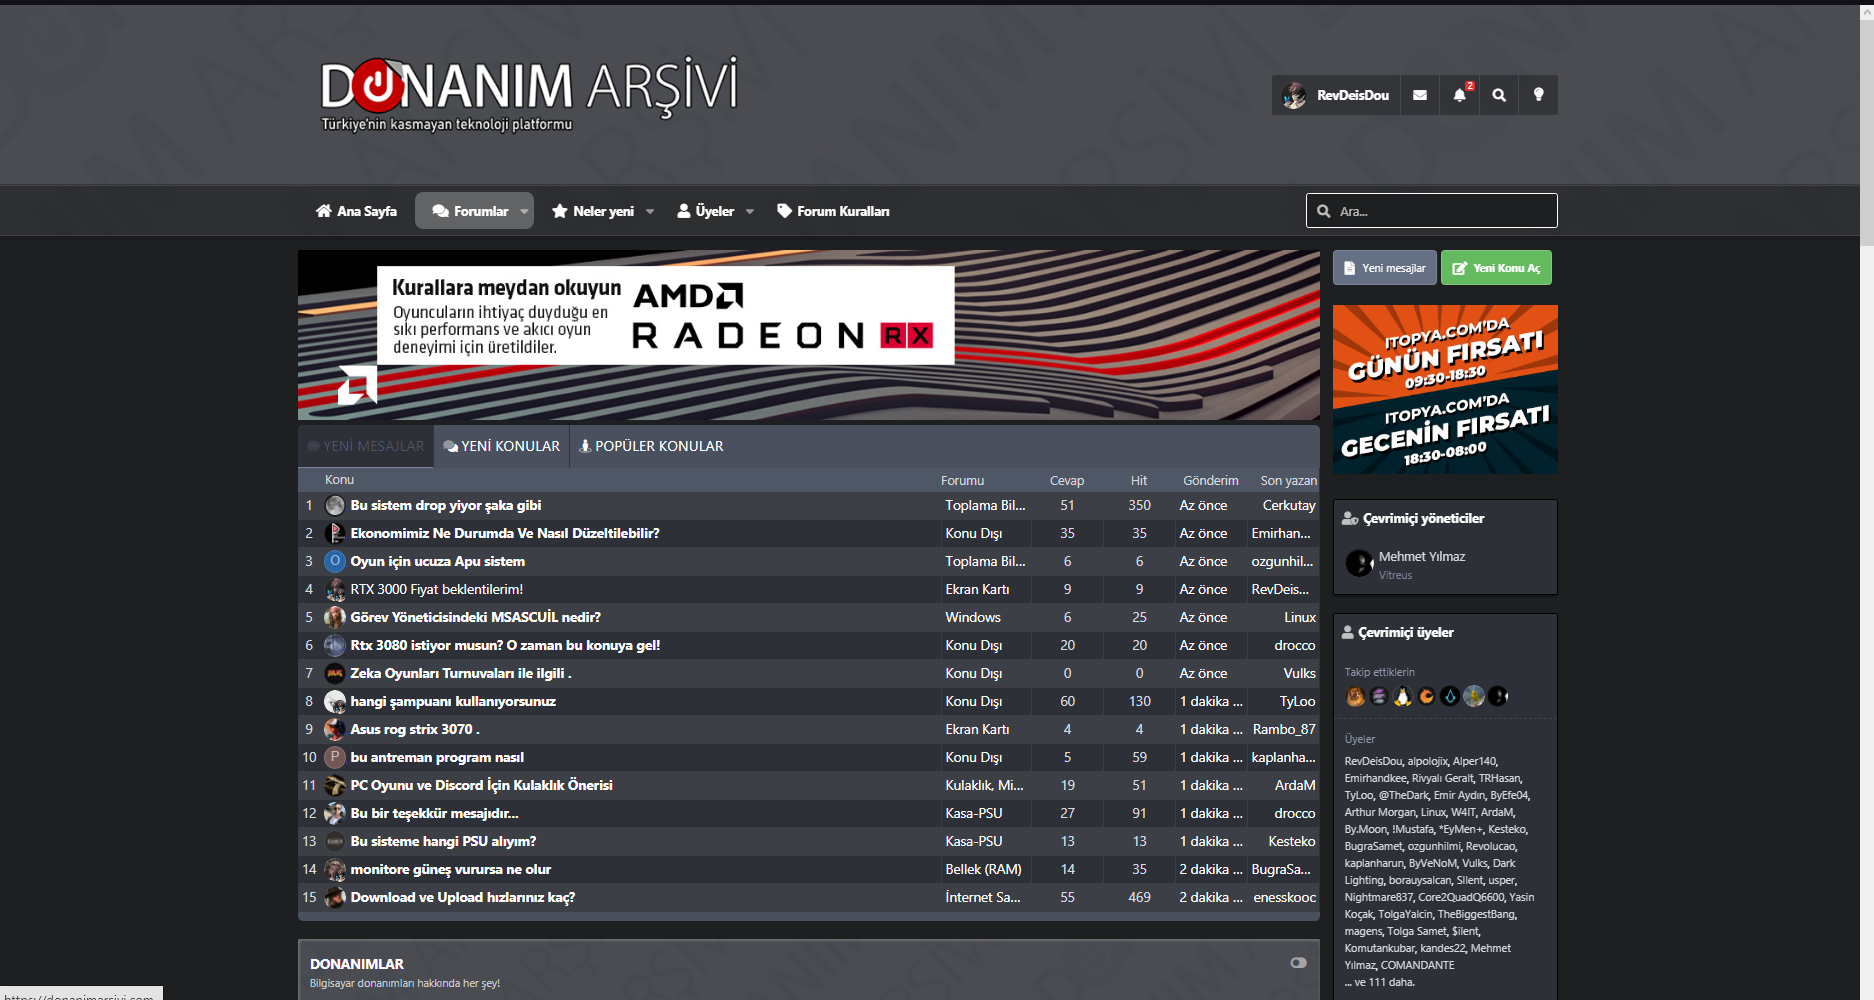Image resolution: width=1874 pixels, height=1000 pixels.
Task: Click avatar beside 'Ekonomimiz Ne Durumda' topic
Action: pyautogui.click(x=335, y=533)
